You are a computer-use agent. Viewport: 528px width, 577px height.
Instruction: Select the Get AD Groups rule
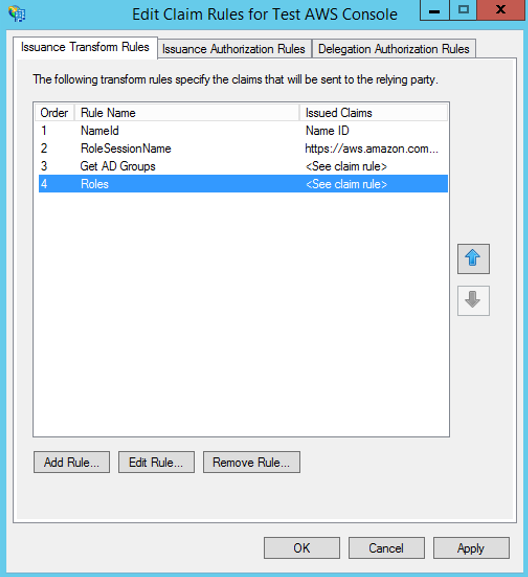pyautogui.click(x=243, y=166)
